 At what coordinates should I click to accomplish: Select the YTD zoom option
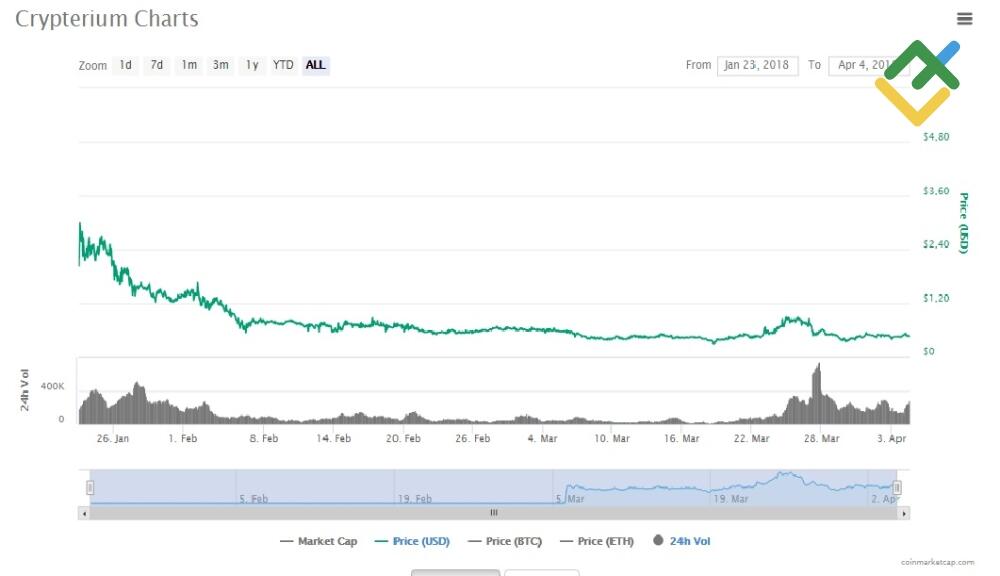[x=283, y=65]
